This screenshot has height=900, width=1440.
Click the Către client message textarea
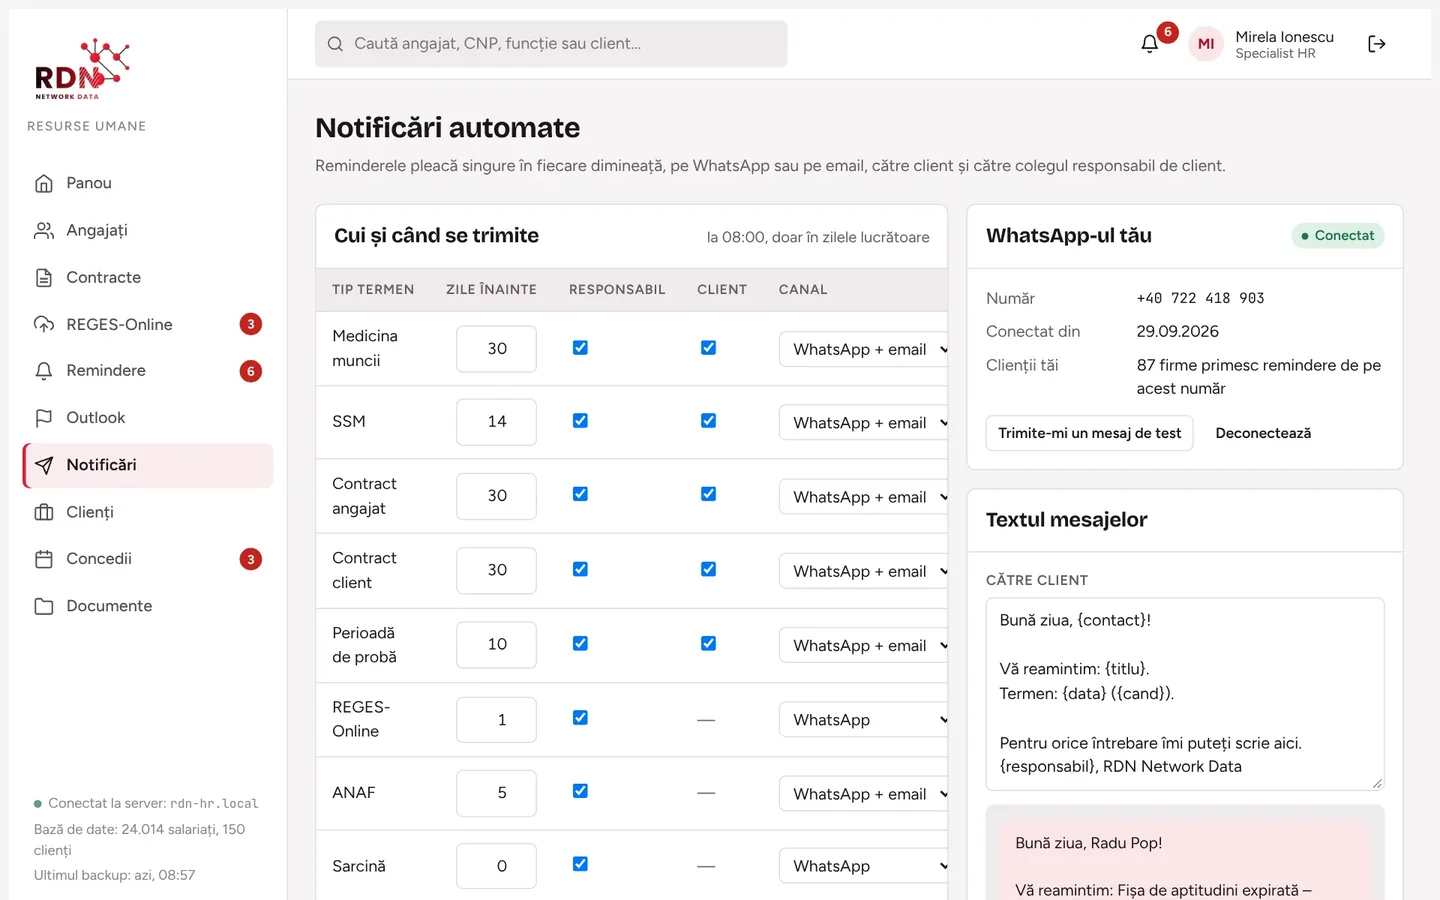[1185, 694]
